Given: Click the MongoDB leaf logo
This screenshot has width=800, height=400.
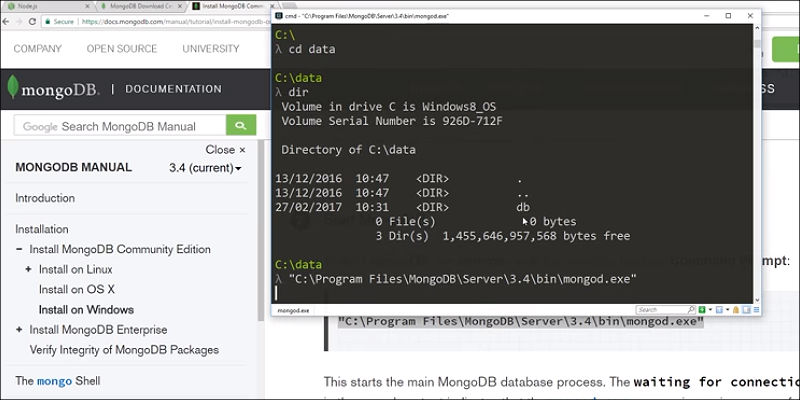Looking at the screenshot, I should 13,87.
